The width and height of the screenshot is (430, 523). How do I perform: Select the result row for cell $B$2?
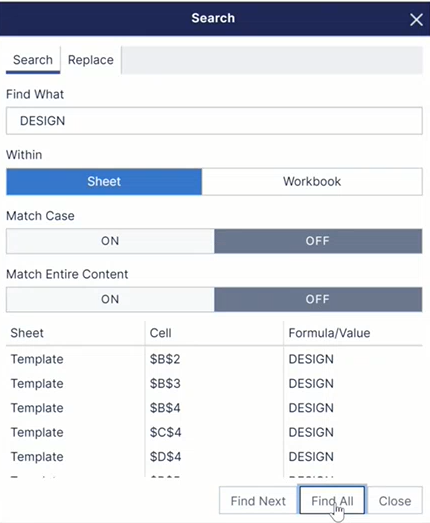(x=214, y=359)
